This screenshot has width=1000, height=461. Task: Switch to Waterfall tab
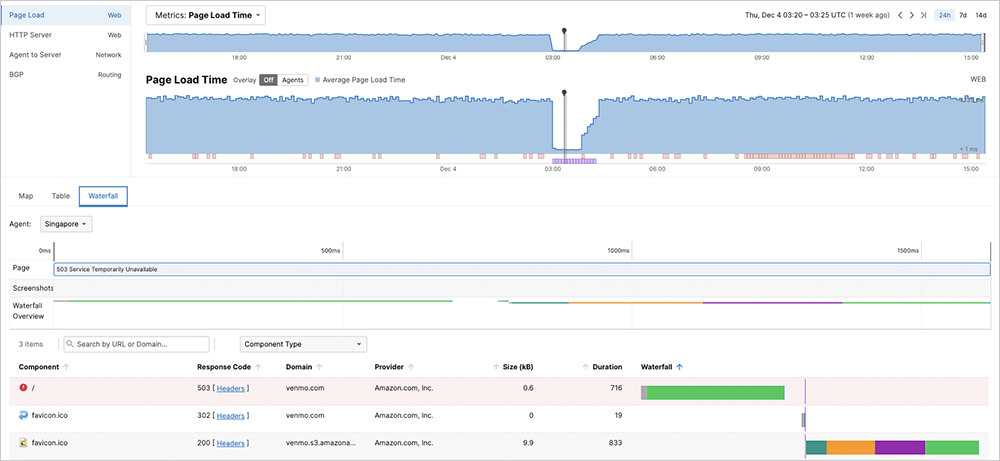tap(103, 196)
